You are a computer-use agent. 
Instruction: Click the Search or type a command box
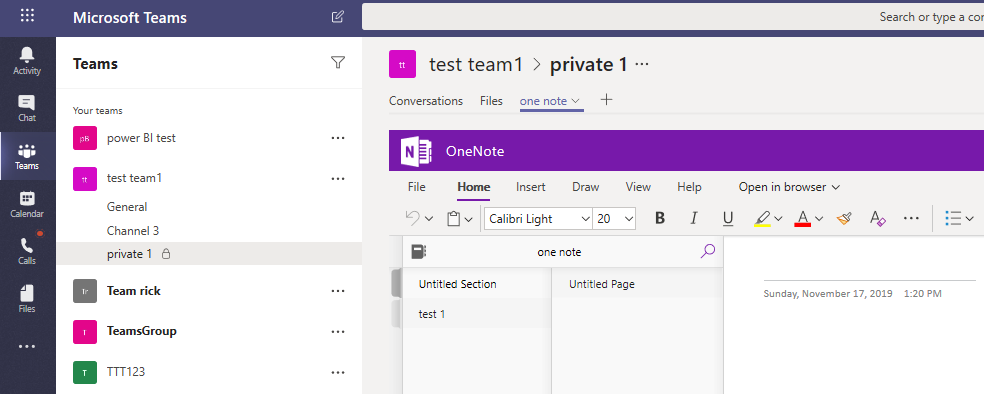pyautogui.click(x=673, y=17)
